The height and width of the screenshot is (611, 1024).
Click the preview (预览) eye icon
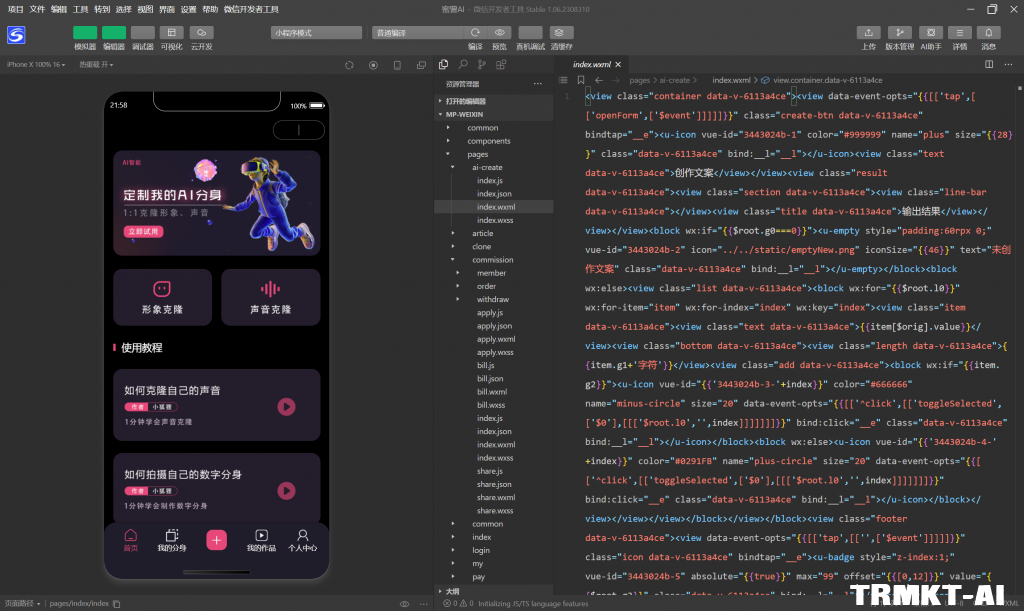(500, 33)
